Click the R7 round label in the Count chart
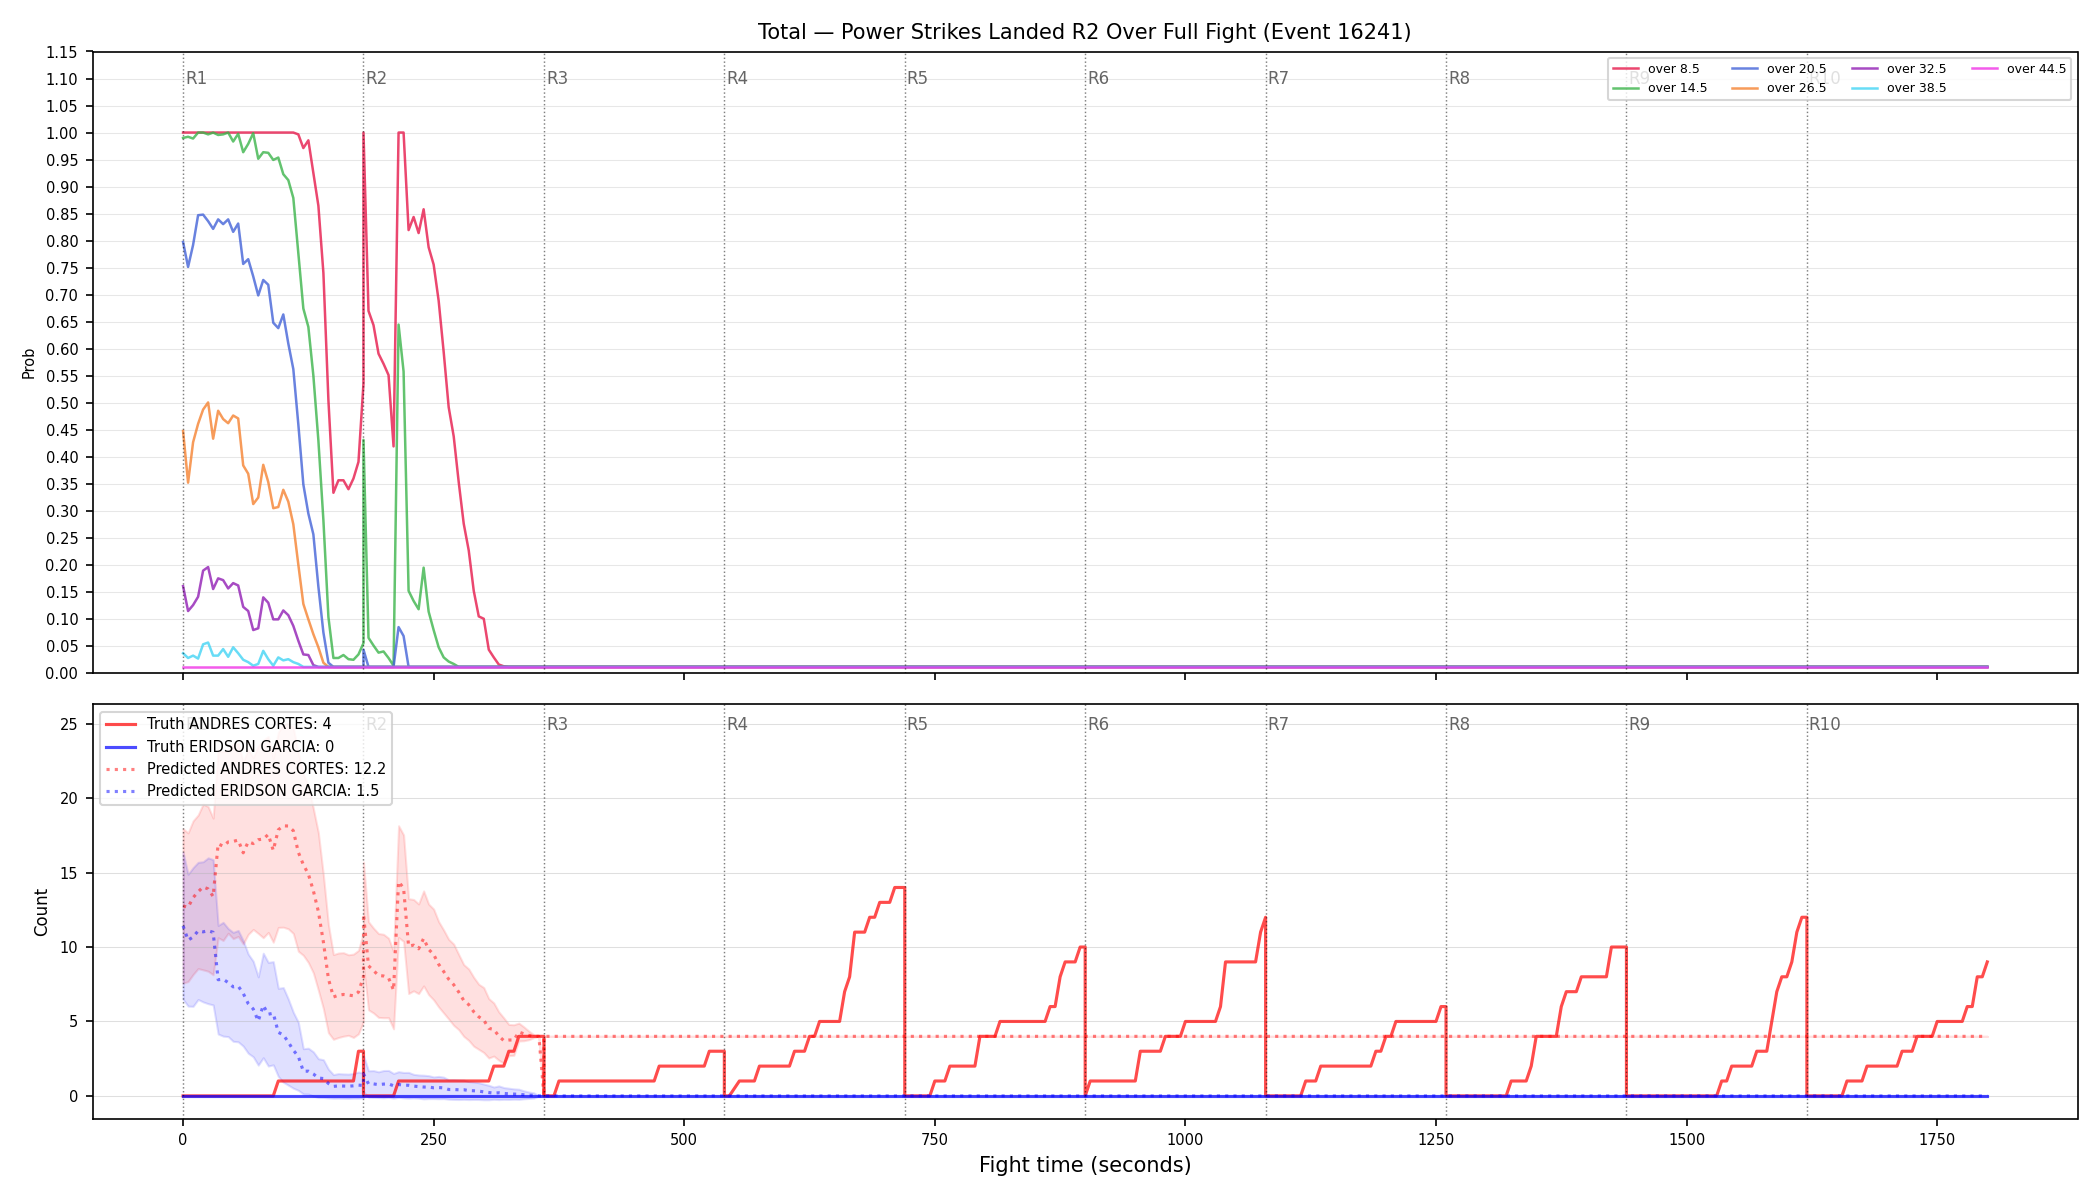Image resolution: width=2100 pixels, height=1200 pixels. click(x=1278, y=724)
